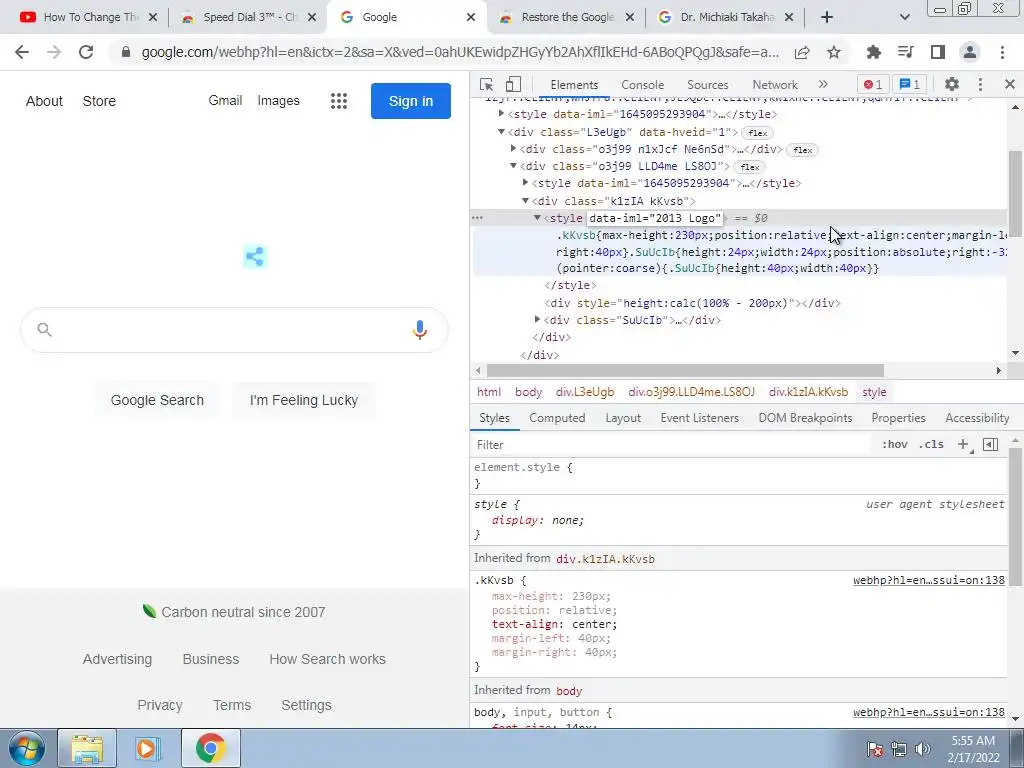
Task: Open the Images link
Action: click(x=278, y=101)
